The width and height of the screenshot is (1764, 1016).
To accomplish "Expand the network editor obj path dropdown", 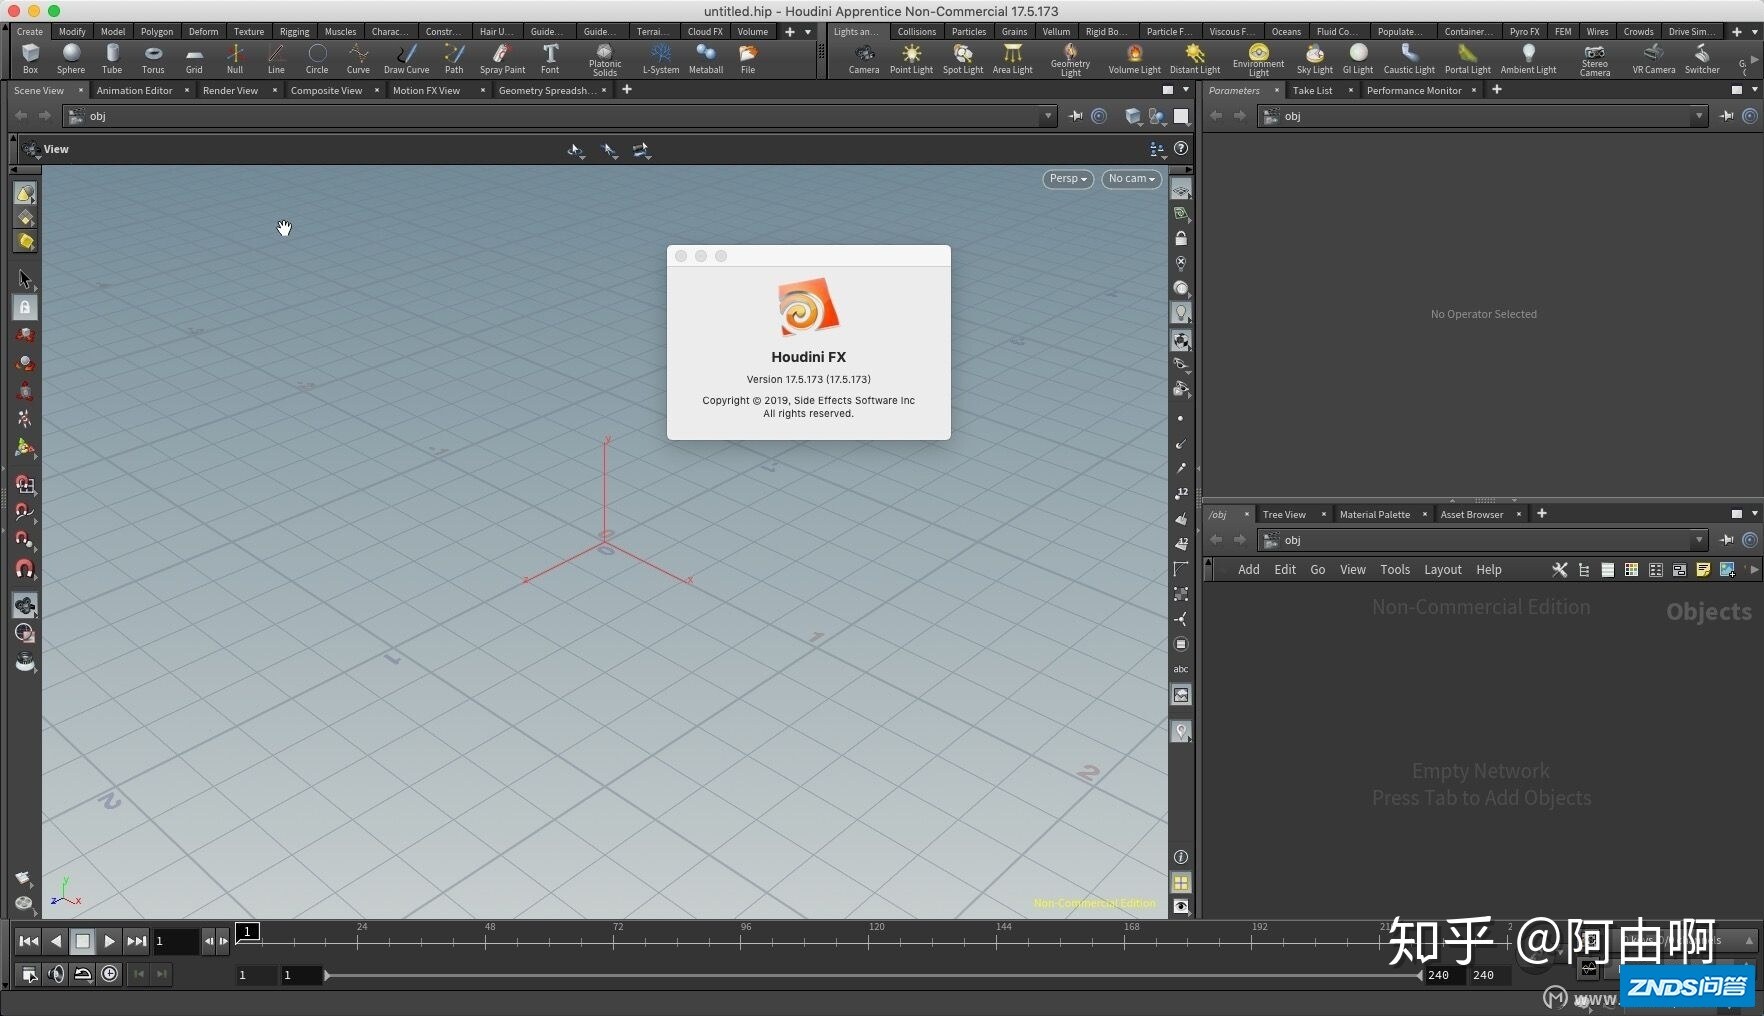I will click(1699, 540).
